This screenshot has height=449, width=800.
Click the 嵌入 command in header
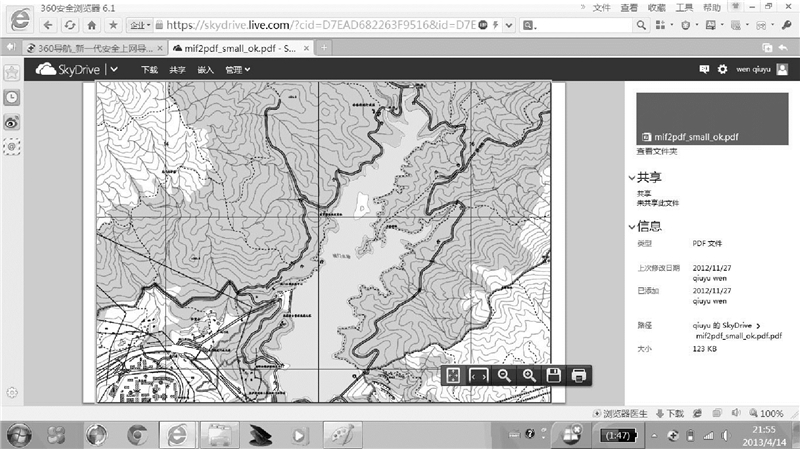coord(206,70)
